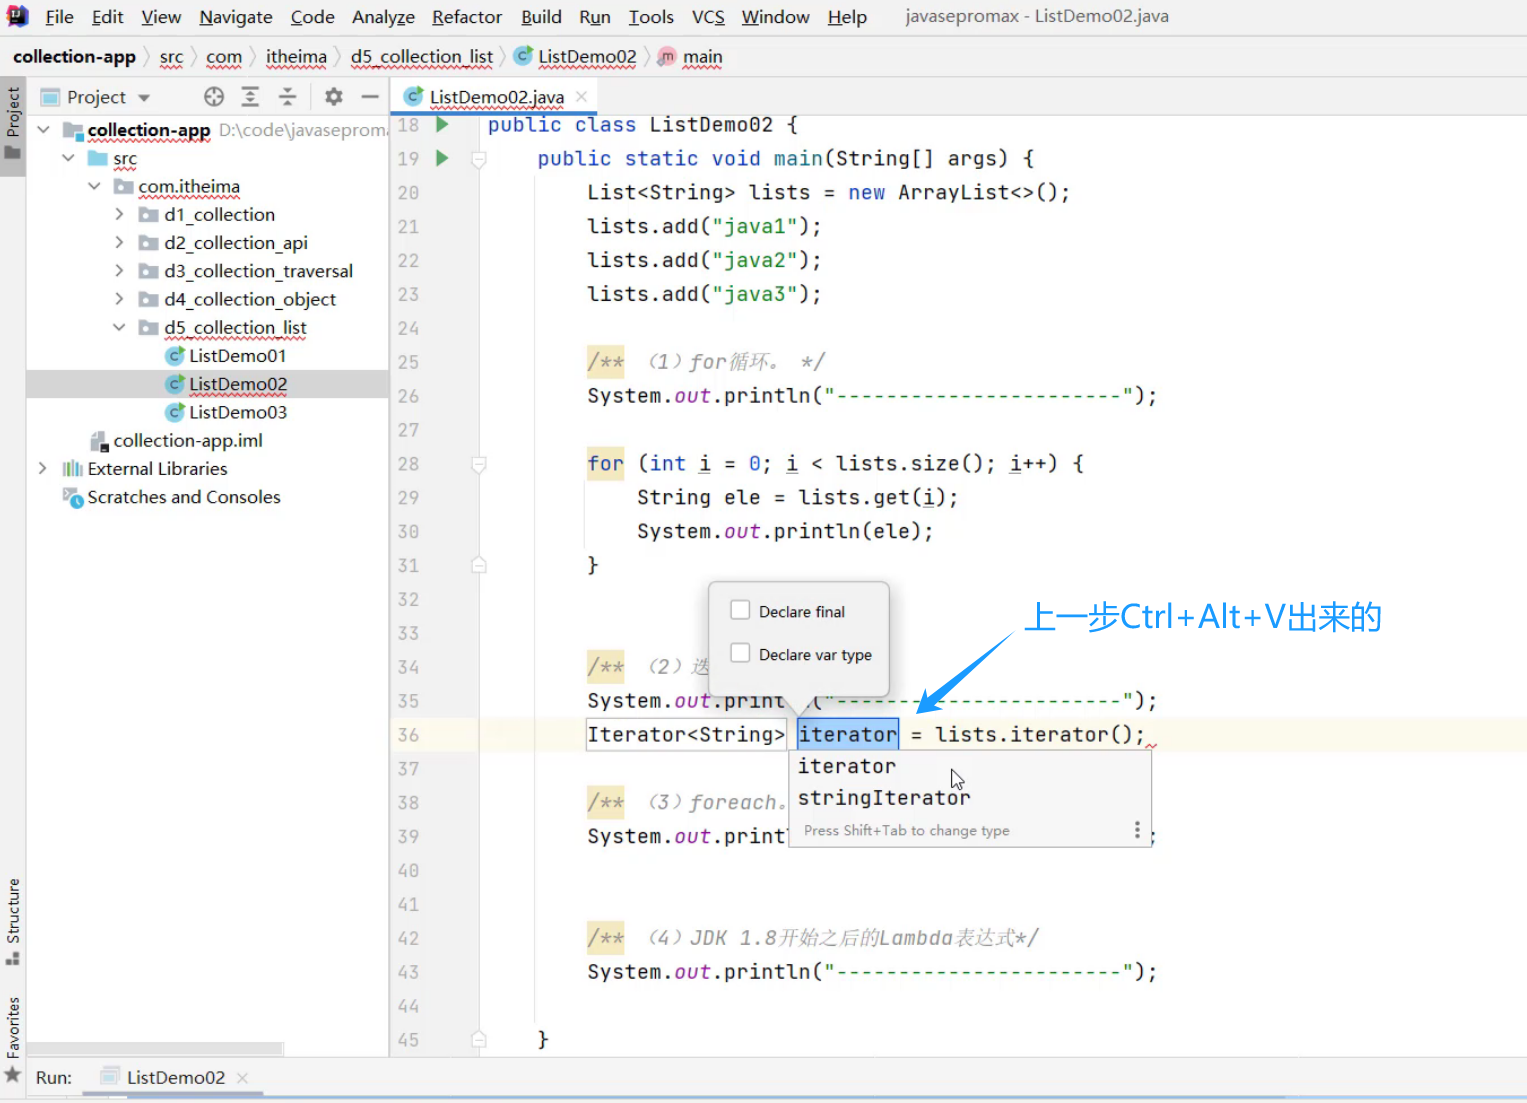The image size is (1527, 1103).
Task: Click the main method icon in breadcrumb
Action: click(x=667, y=57)
